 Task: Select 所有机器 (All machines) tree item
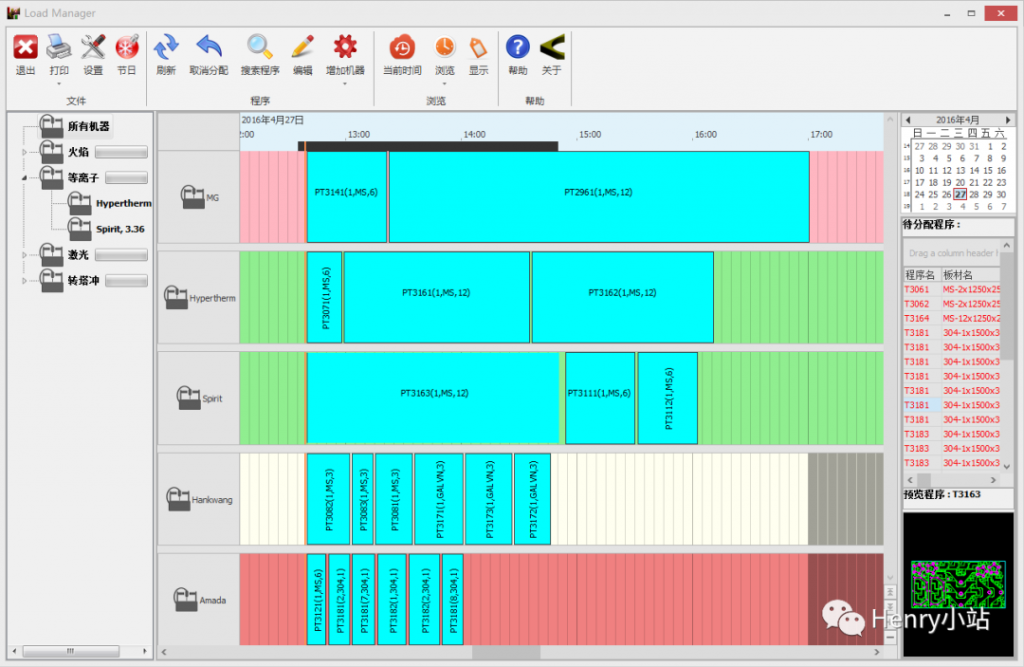[88, 127]
